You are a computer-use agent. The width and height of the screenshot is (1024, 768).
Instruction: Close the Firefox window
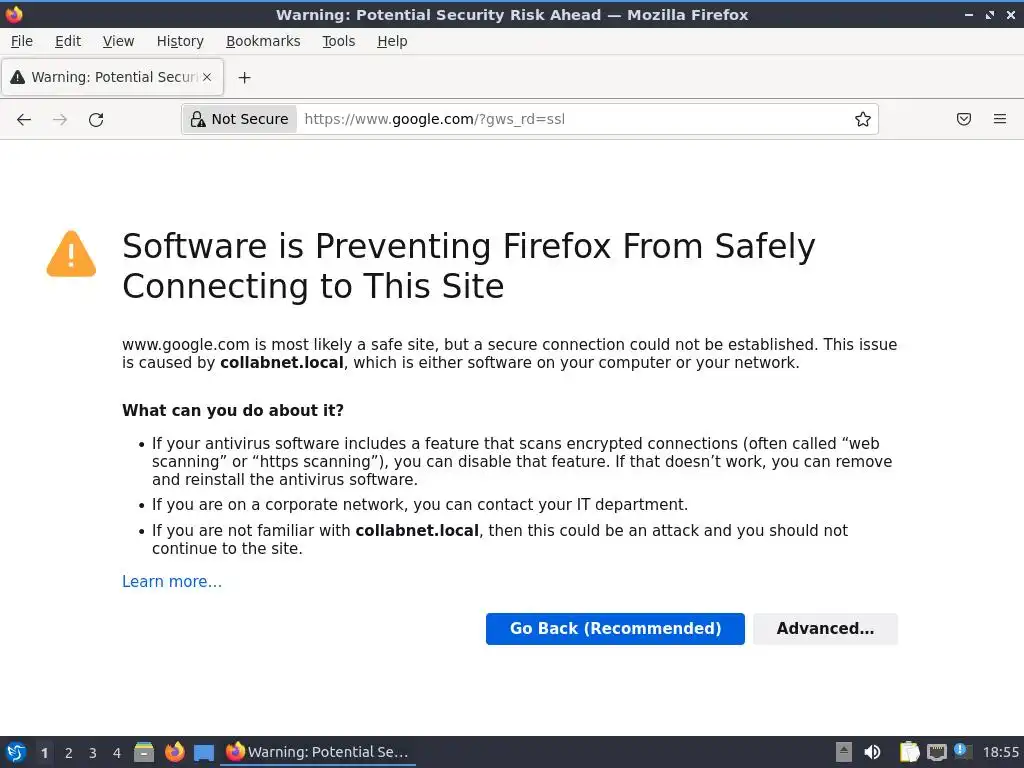coord(1011,14)
